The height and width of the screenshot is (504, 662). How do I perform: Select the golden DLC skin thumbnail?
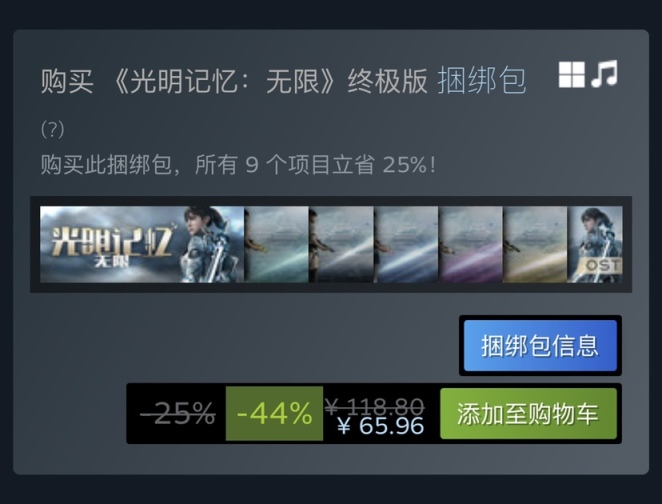[x=535, y=244]
